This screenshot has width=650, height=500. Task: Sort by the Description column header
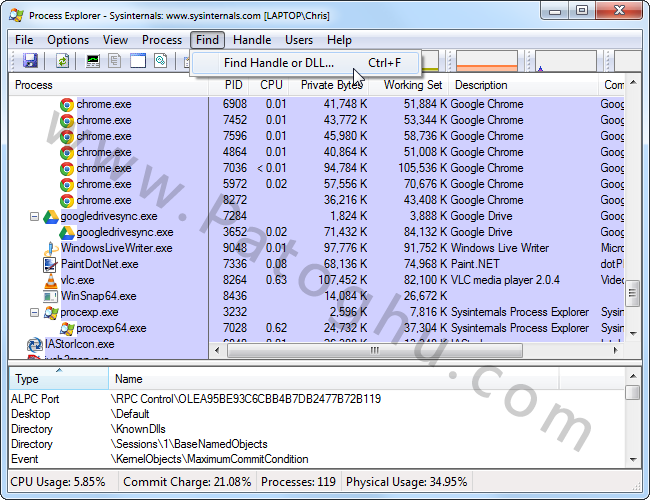pyautogui.click(x=524, y=85)
